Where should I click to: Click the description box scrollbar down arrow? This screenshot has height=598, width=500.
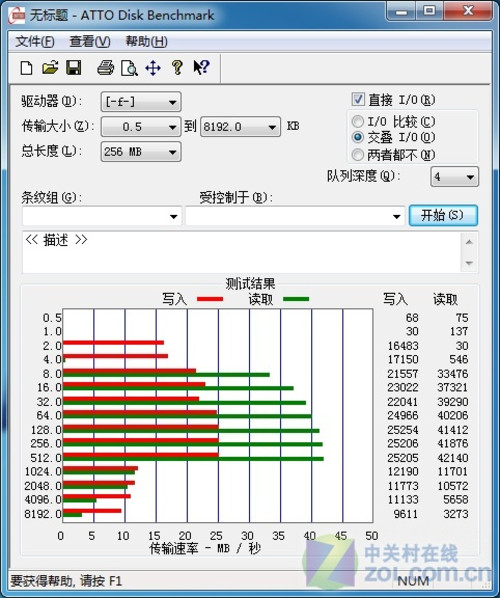click(x=469, y=263)
